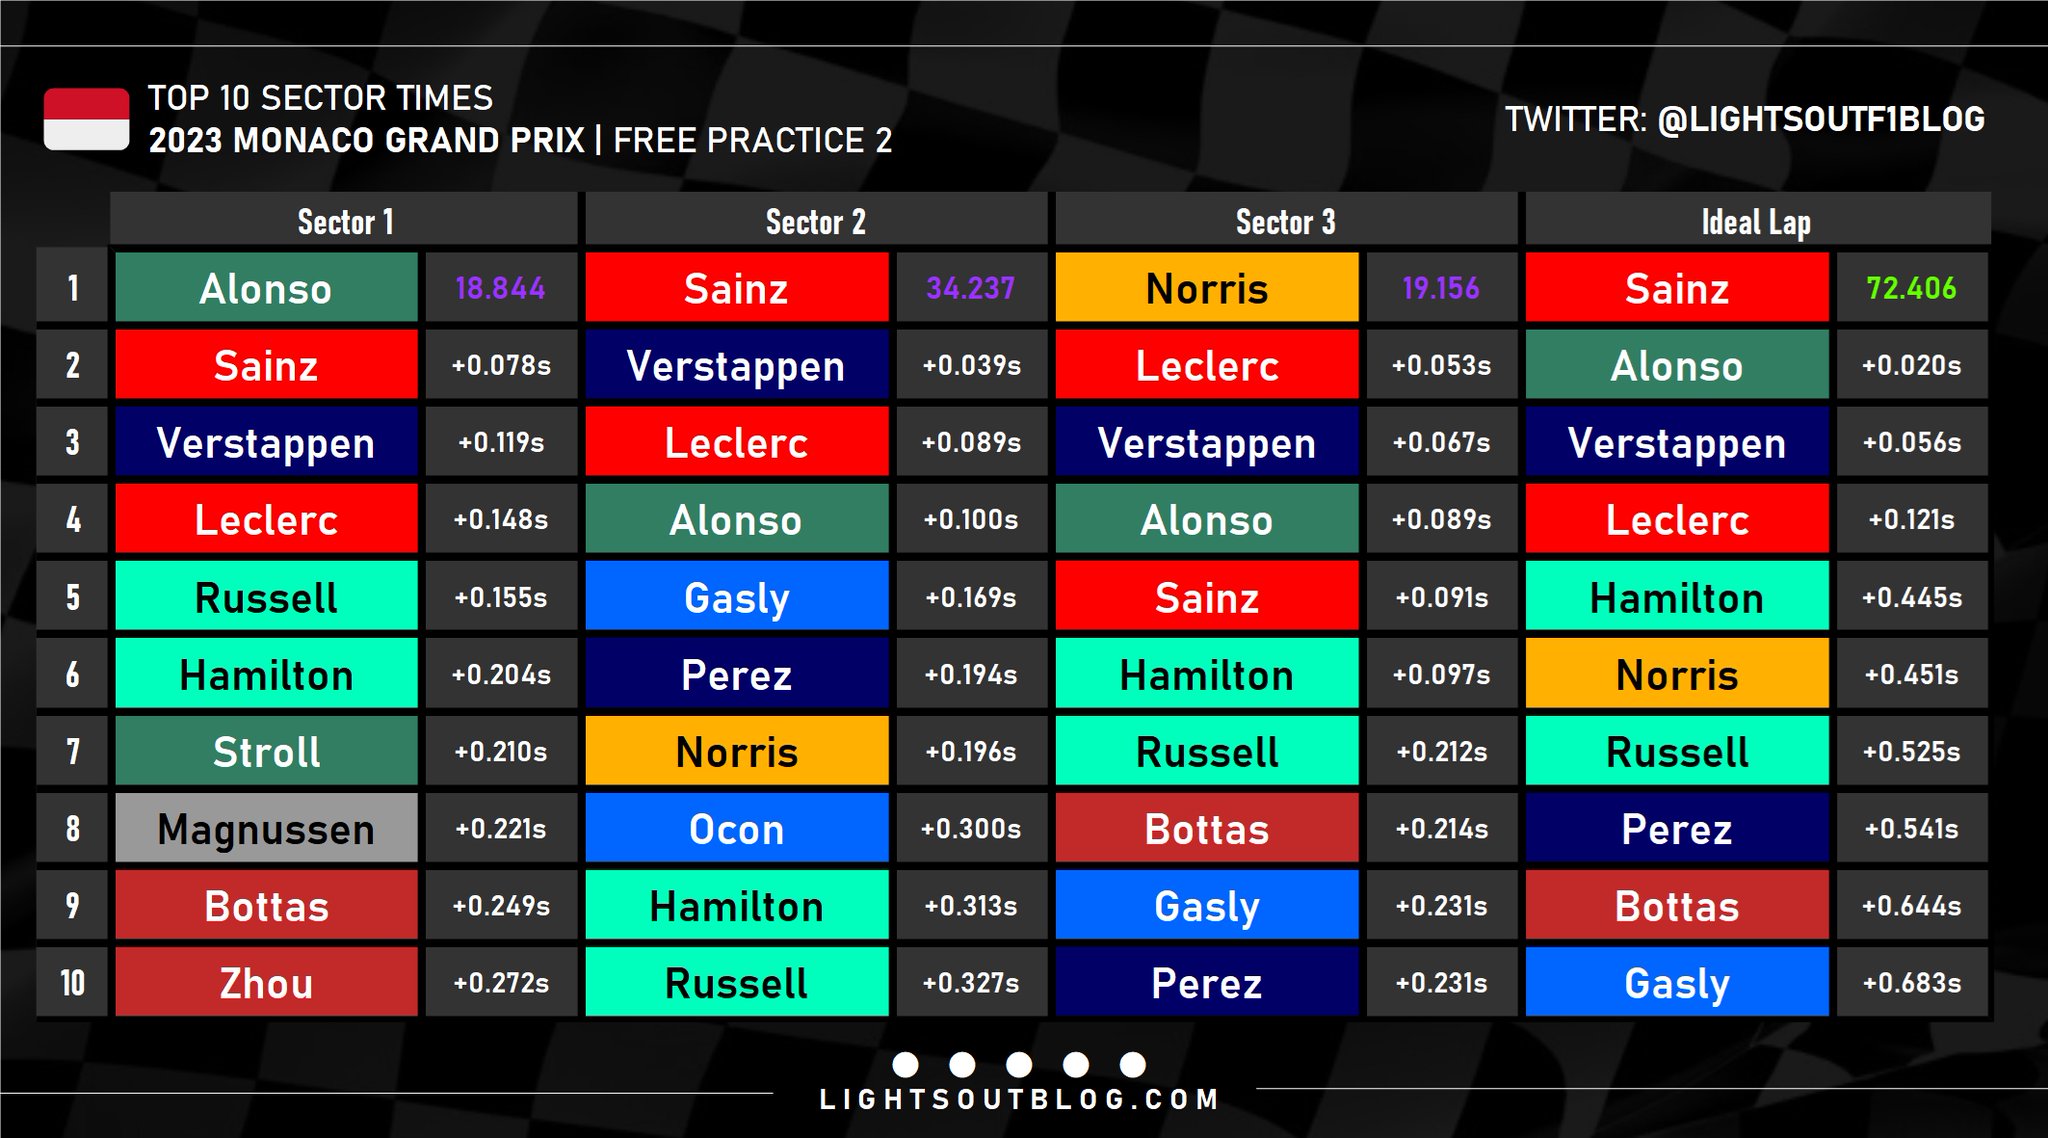Select the Sector 1 column header

(345, 221)
